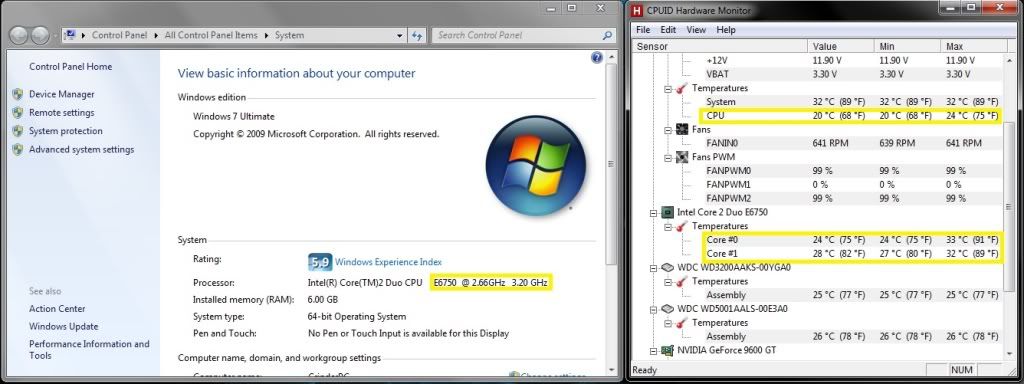Click the NVIDIA GeForce 9600 GT card icon
Screen dimensions: 1024x384
tap(667, 351)
